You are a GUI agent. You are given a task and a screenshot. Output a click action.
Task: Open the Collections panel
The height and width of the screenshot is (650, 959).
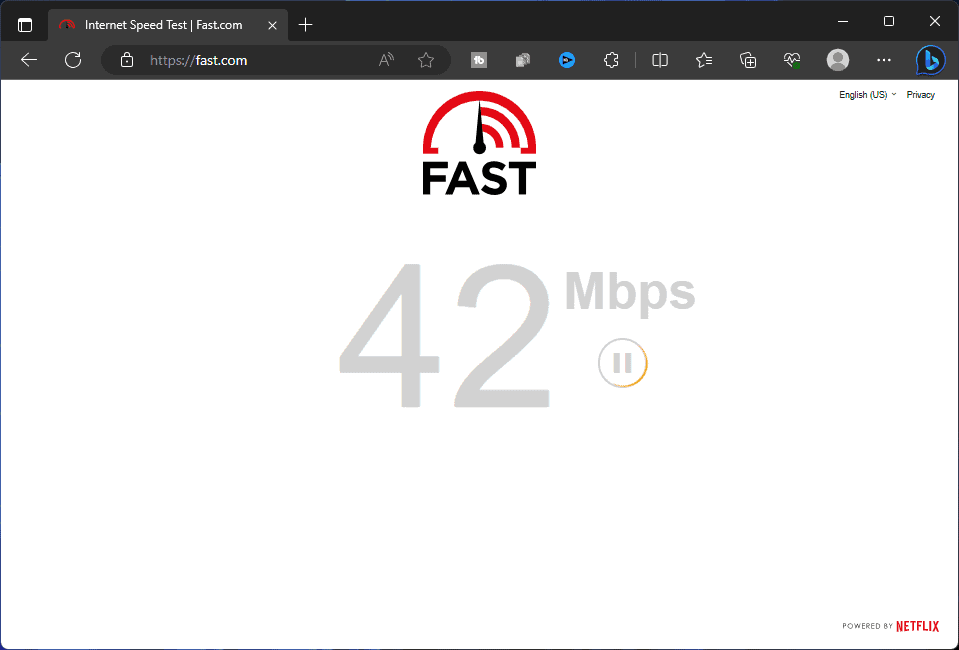(748, 60)
